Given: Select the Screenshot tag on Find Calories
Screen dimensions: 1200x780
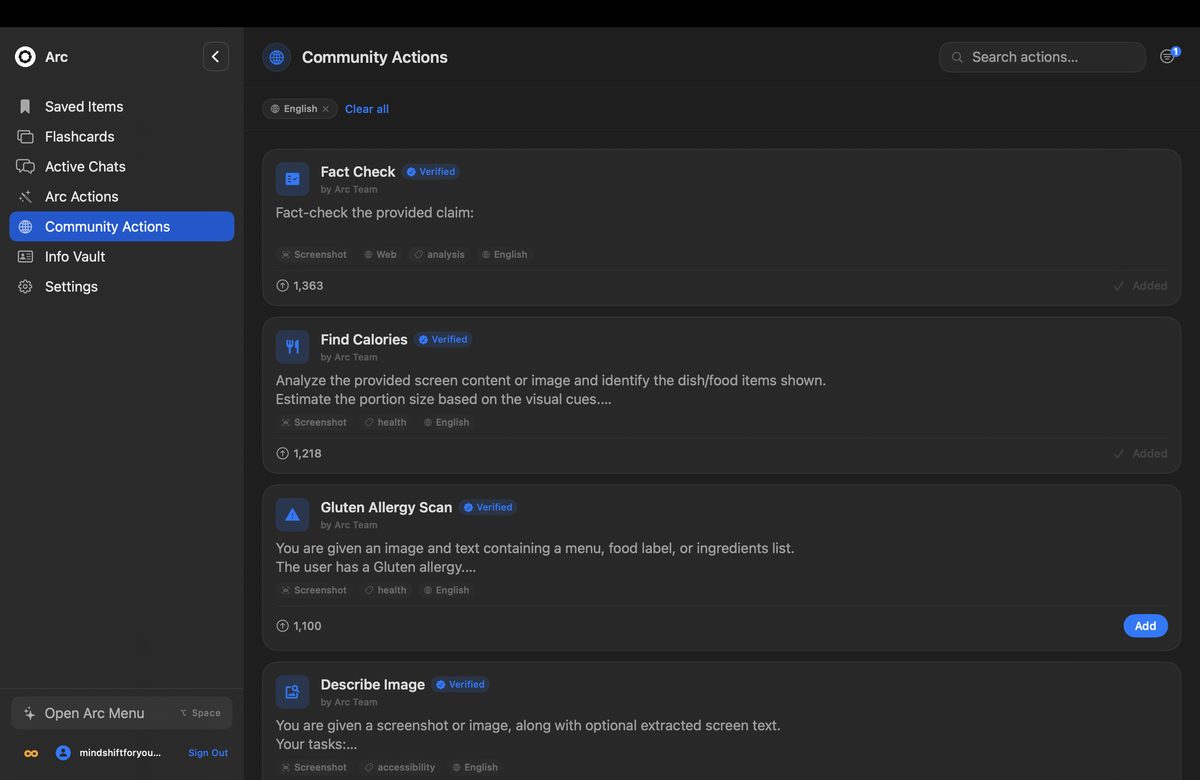Looking at the screenshot, I should [x=313, y=423].
